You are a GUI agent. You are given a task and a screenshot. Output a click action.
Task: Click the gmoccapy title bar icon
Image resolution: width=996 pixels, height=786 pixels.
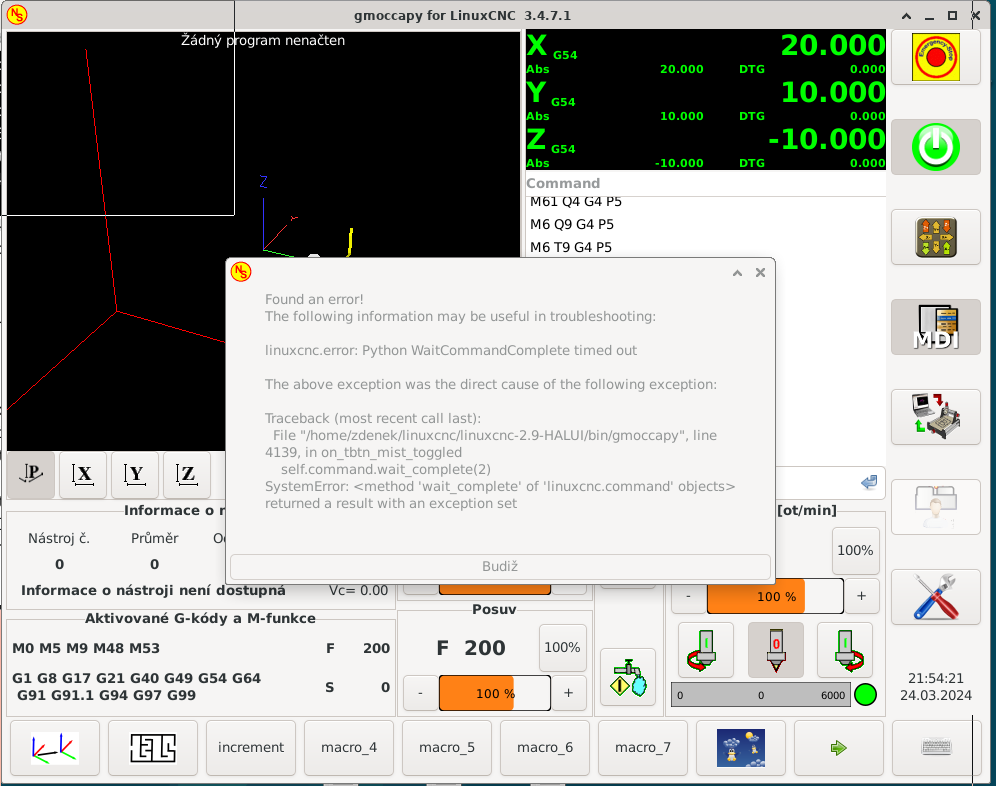(17, 15)
